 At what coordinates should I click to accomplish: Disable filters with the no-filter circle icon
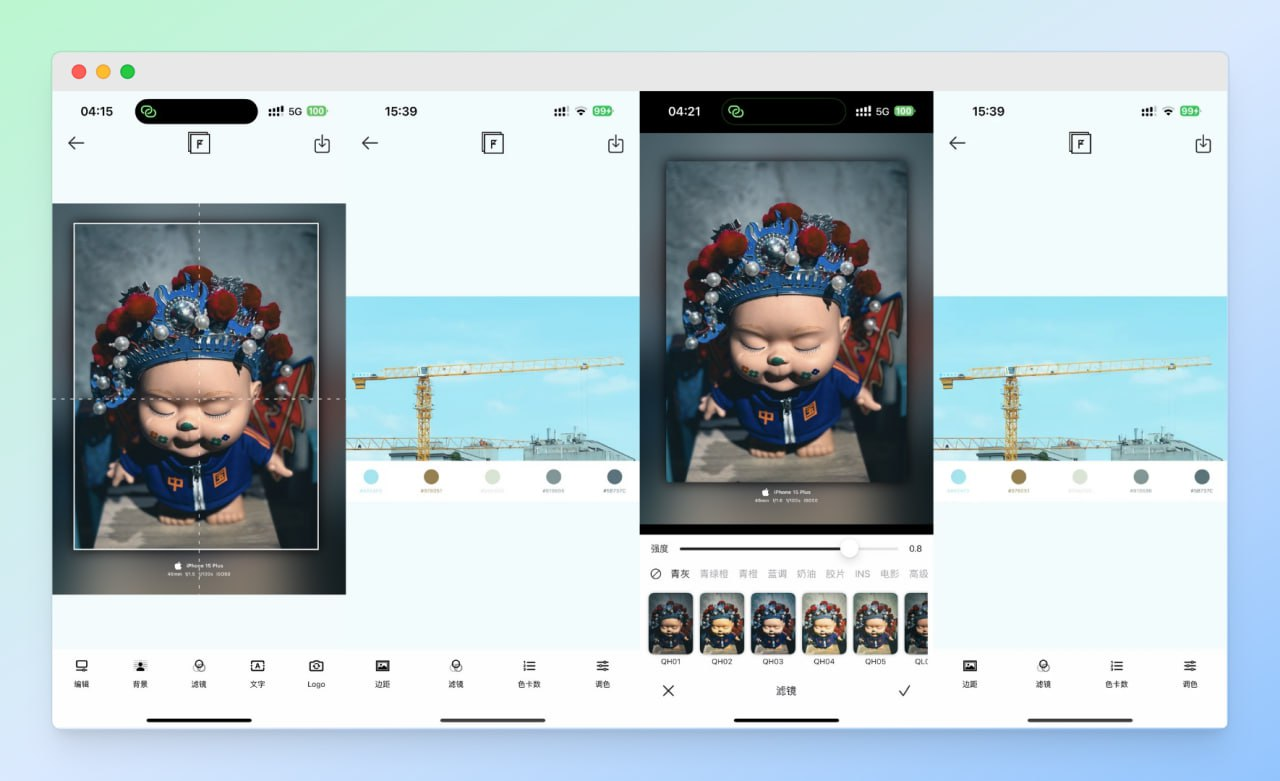[x=656, y=574]
